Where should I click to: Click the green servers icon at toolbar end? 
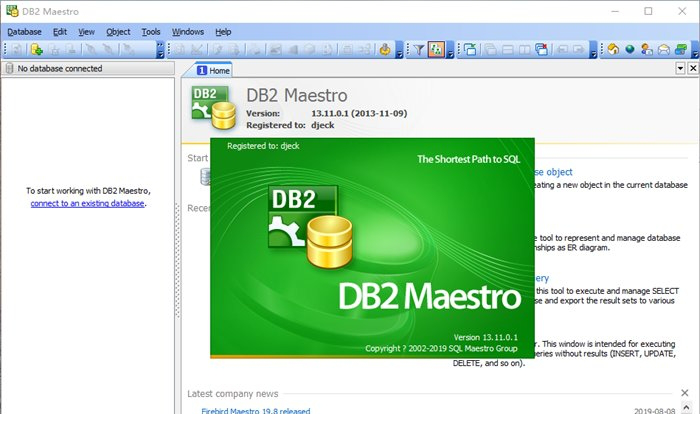point(681,50)
